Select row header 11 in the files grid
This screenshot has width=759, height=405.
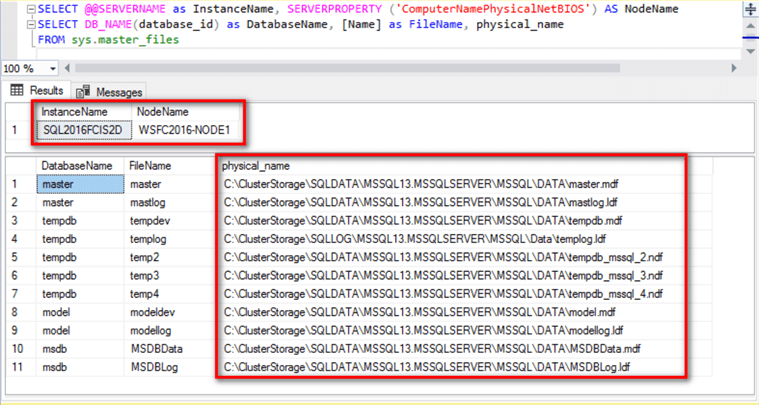tap(21, 367)
